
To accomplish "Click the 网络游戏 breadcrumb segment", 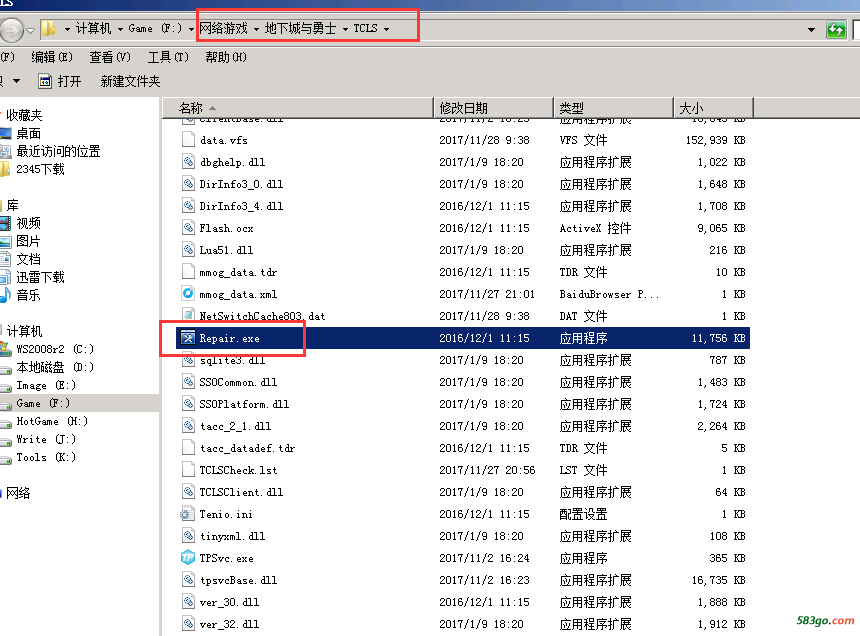I will [x=224, y=28].
